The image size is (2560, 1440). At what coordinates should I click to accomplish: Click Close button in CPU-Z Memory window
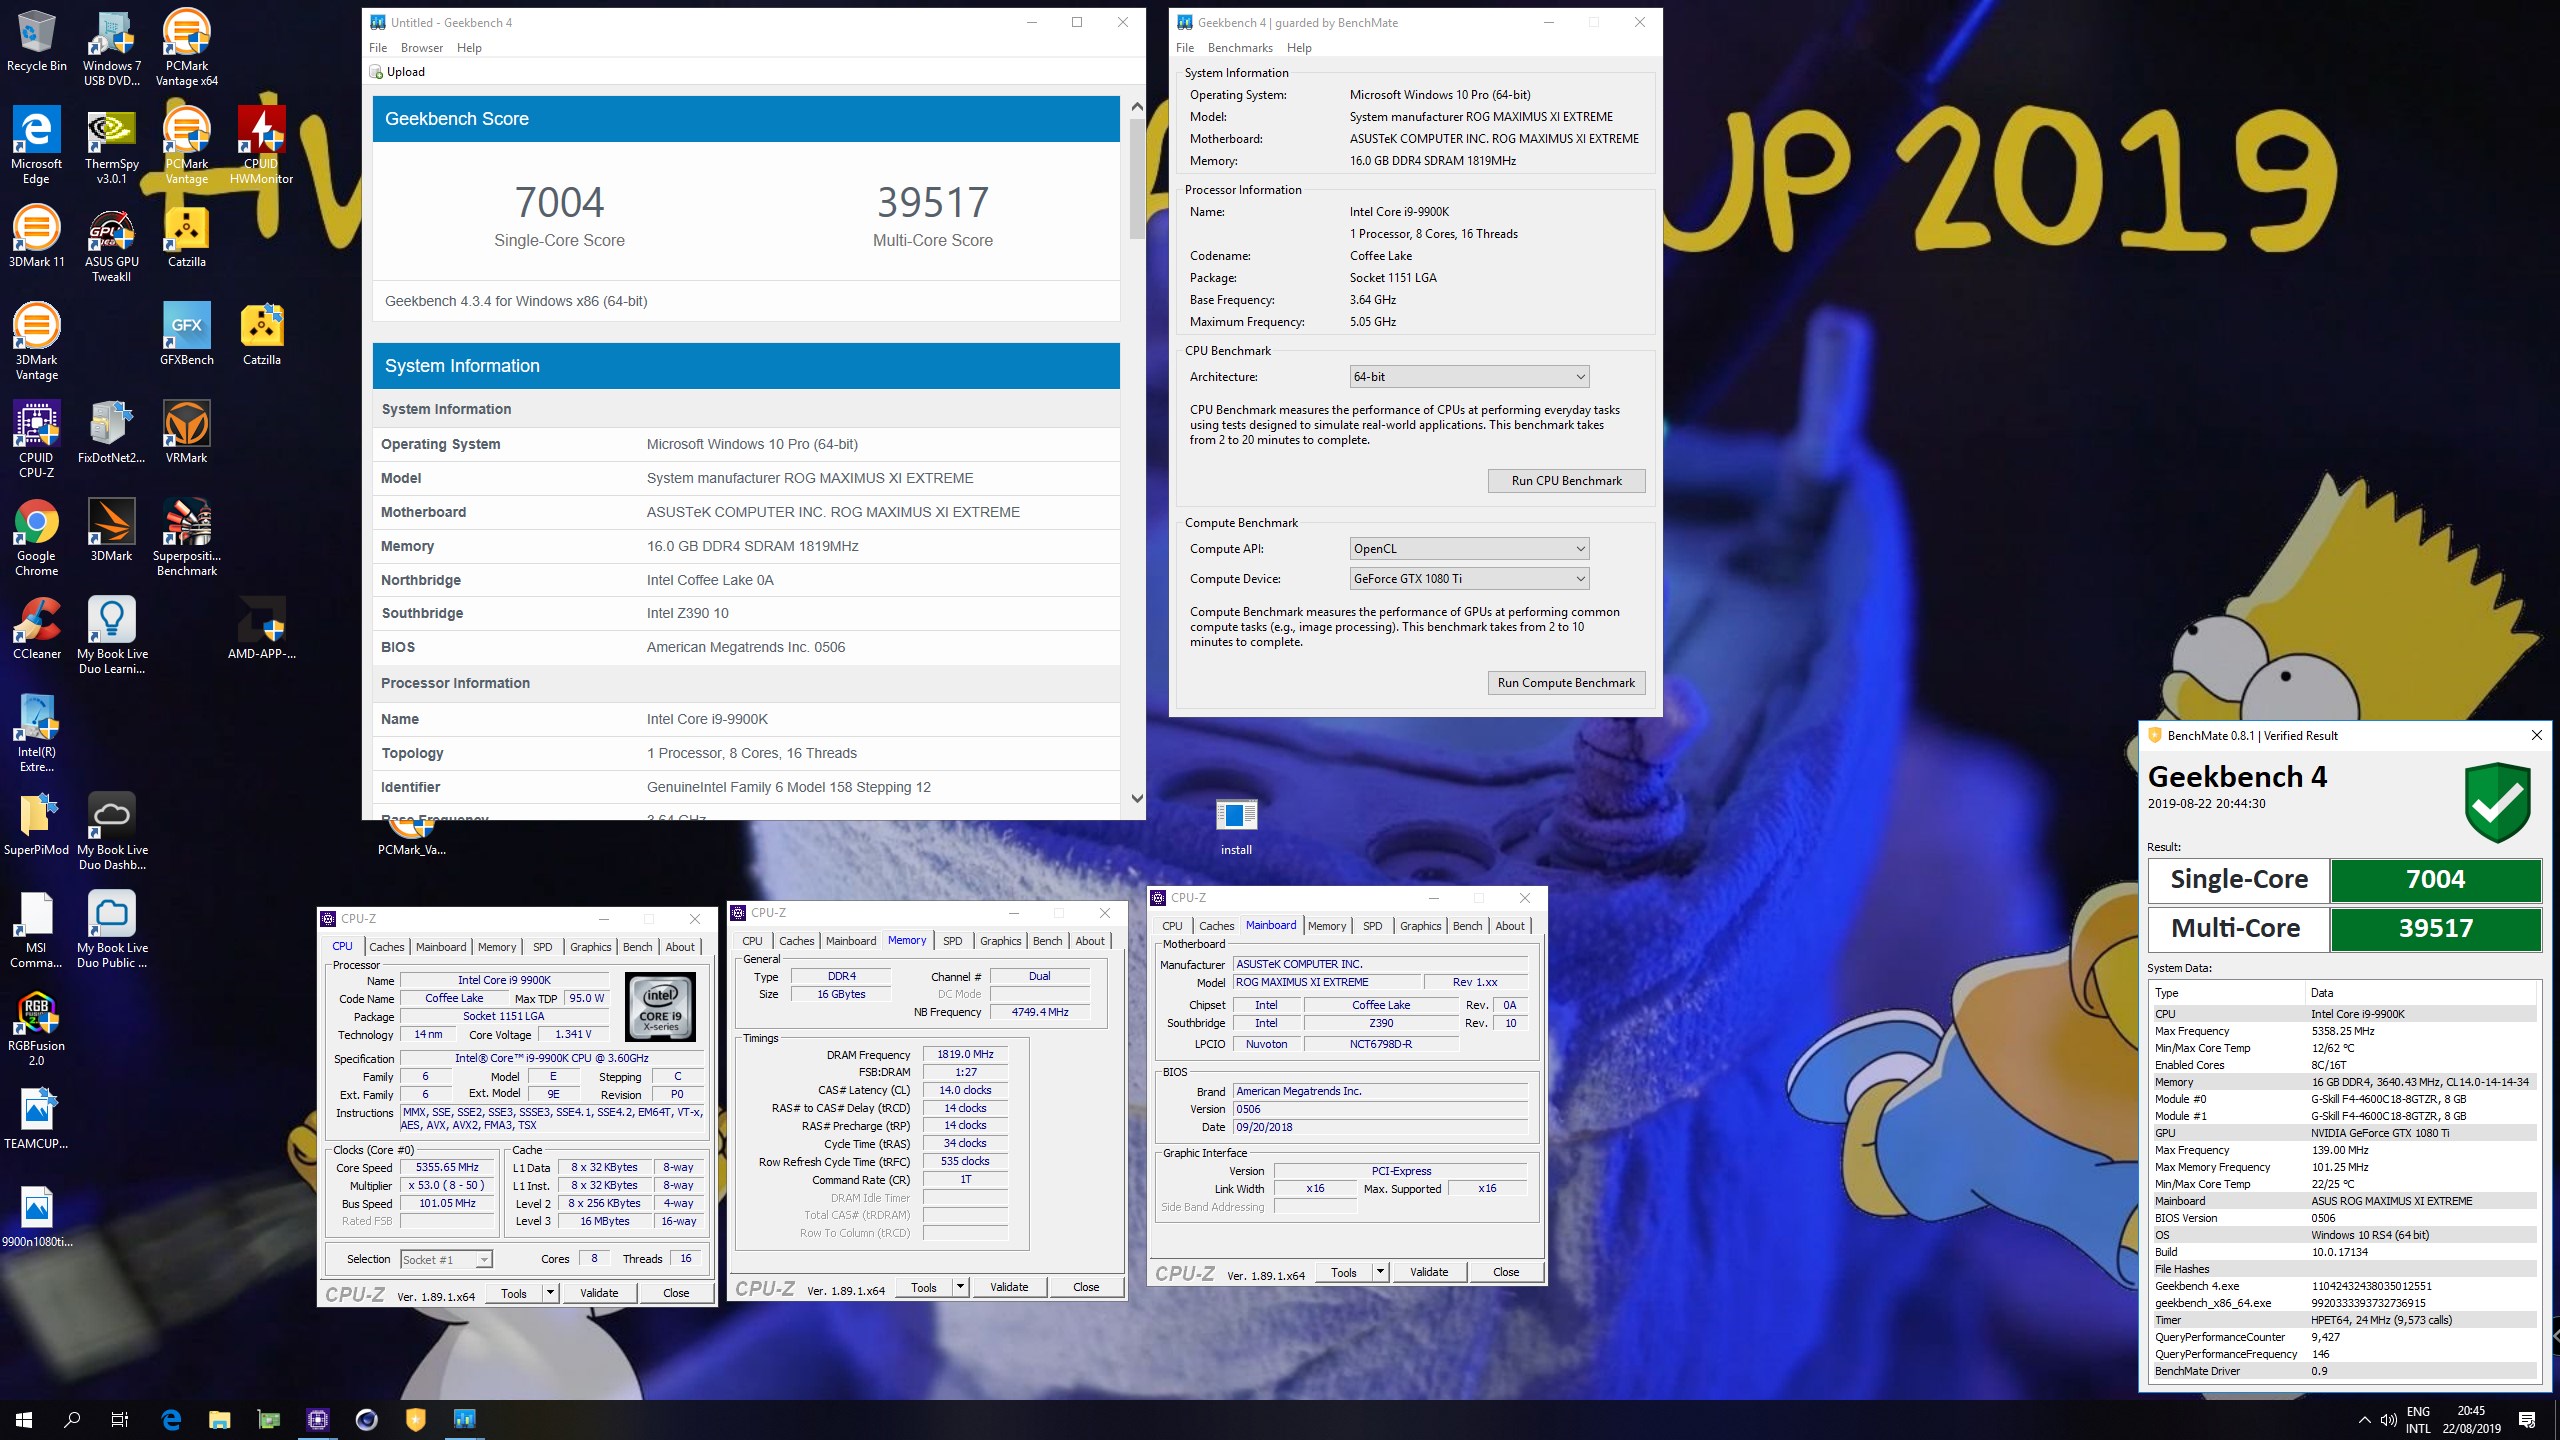[x=1086, y=1287]
